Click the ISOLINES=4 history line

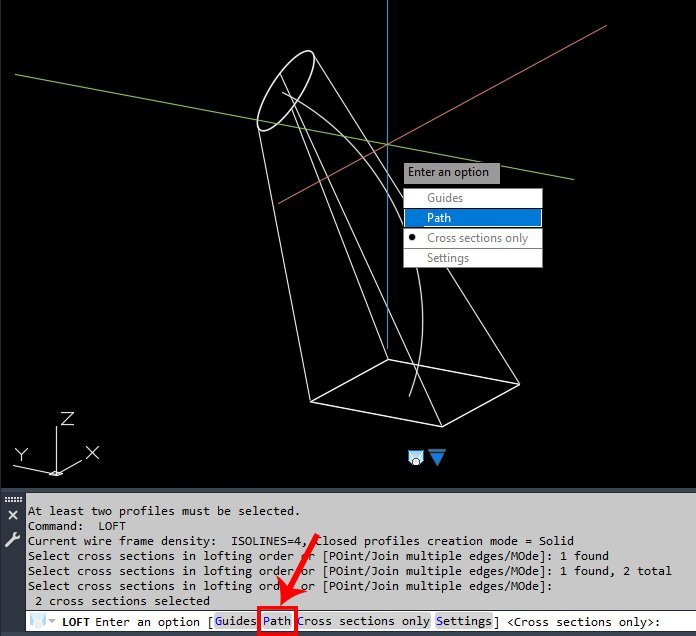click(x=301, y=541)
